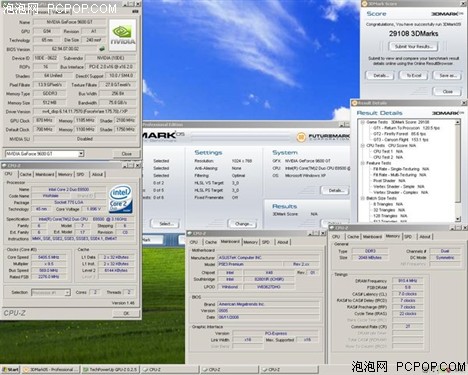Click the GPU-Z Name field

point(70,22)
